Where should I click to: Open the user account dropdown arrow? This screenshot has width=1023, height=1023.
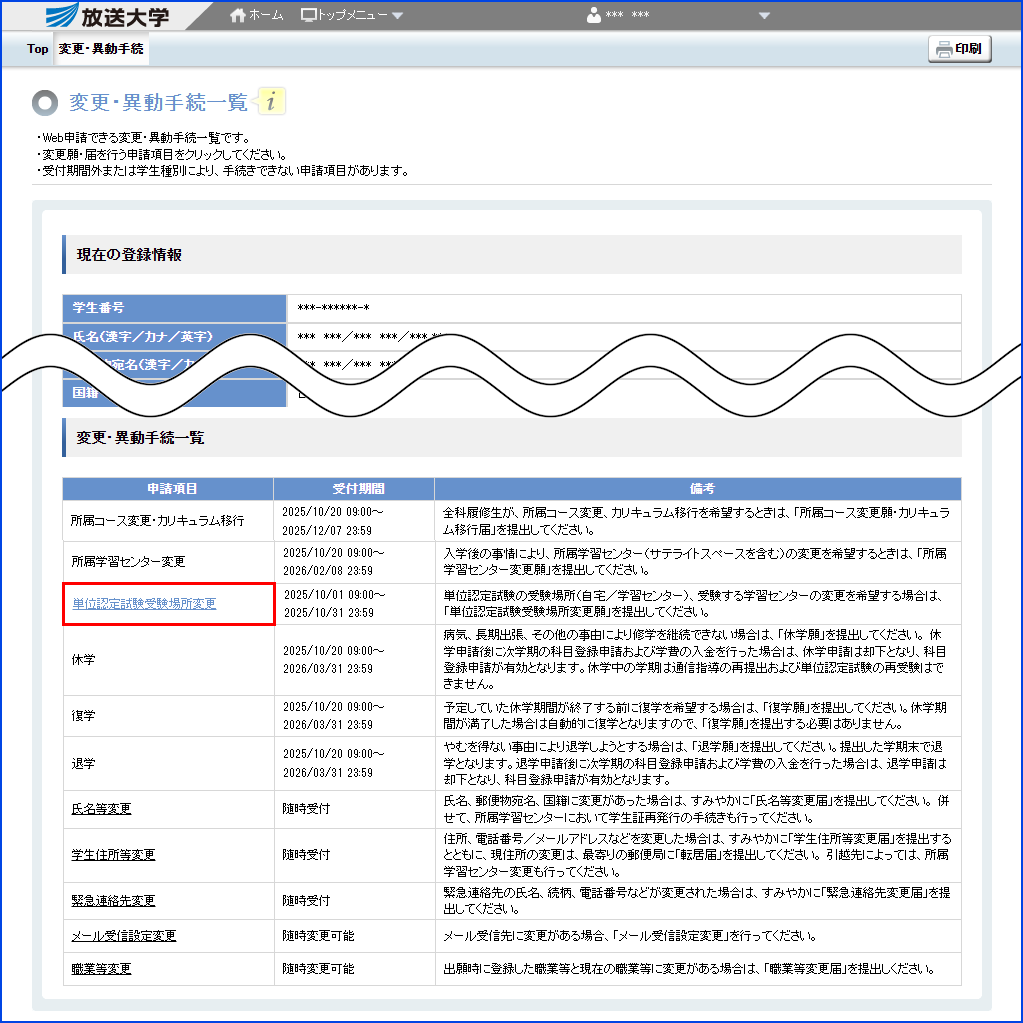coord(764,16)
